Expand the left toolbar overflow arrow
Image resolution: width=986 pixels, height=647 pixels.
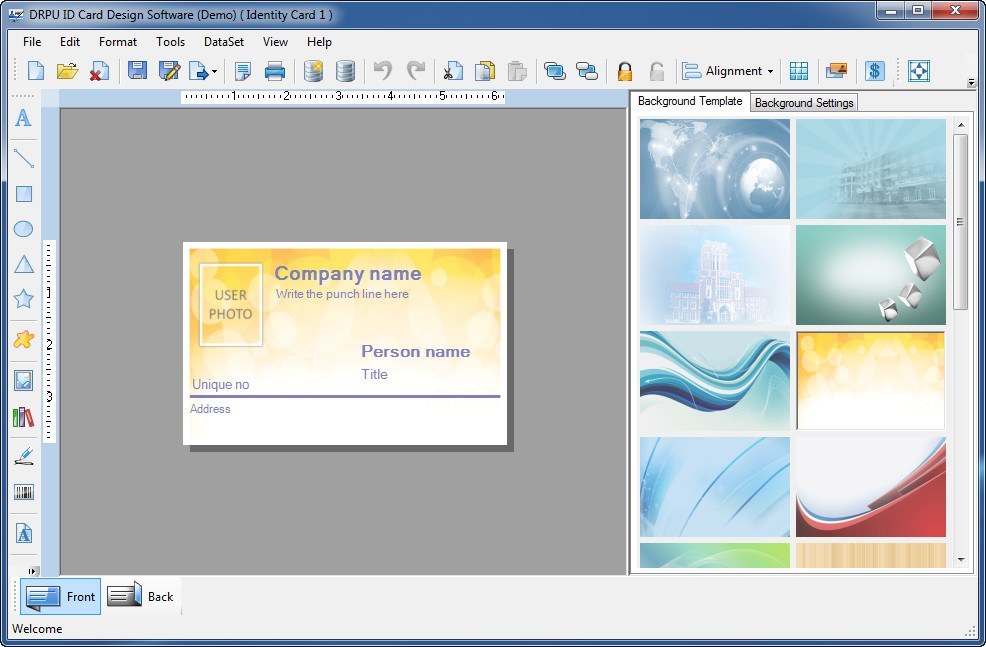tap(32, 571)
